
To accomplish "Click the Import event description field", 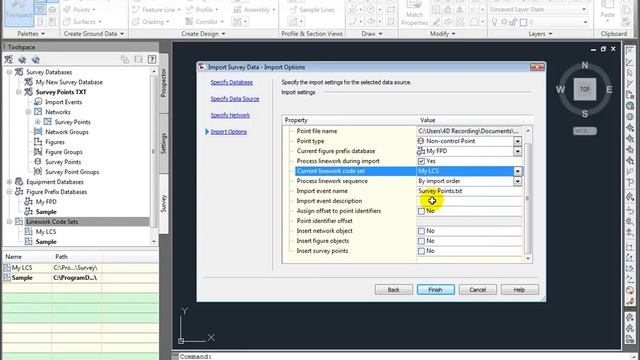I will tap(469, 201).
